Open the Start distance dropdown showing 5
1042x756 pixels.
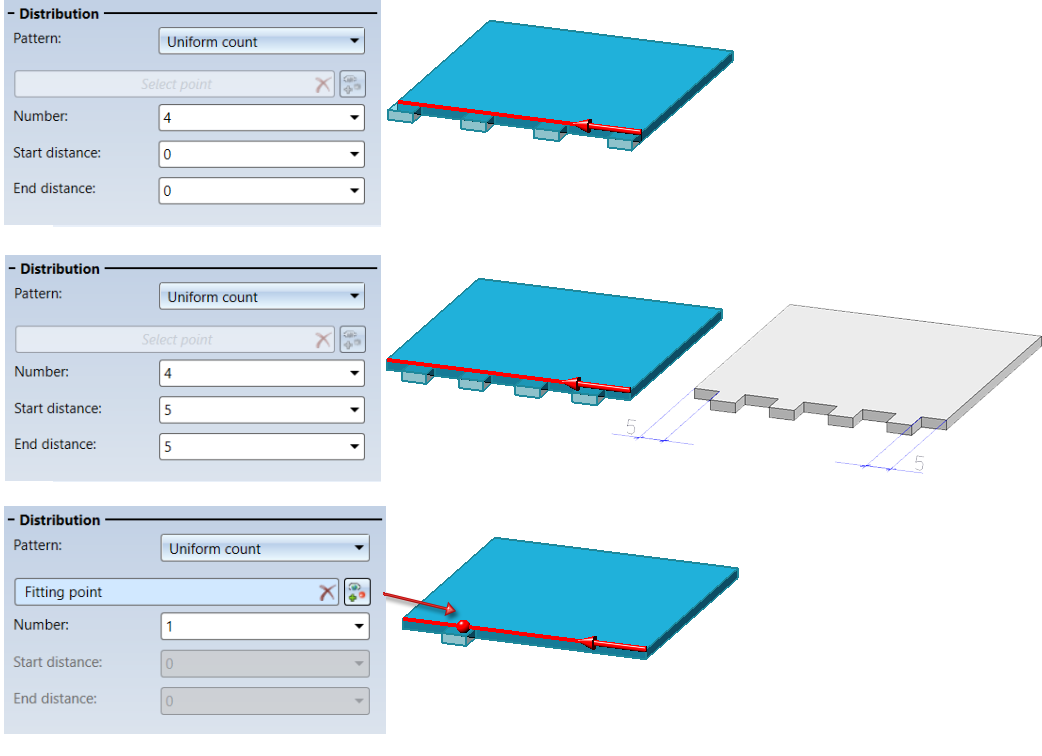click(262, 409)
